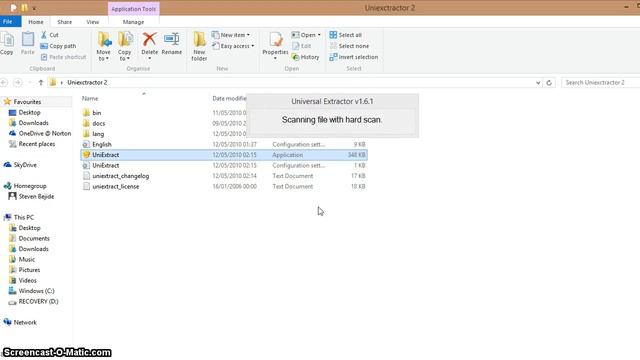The width and height of the screenshot is (640, 360).
Task: Open the File menu tab
Action: pos(10,22)
